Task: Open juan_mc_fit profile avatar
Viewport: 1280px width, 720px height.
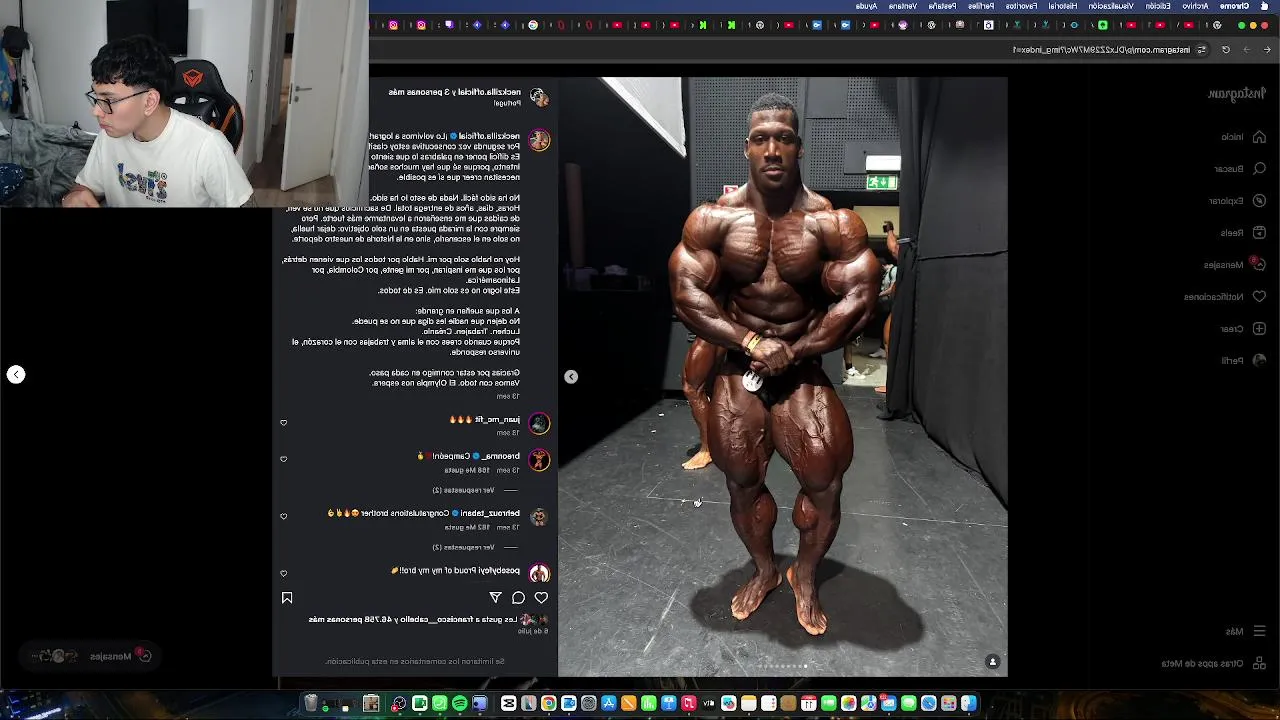Action: pos(539,424)
